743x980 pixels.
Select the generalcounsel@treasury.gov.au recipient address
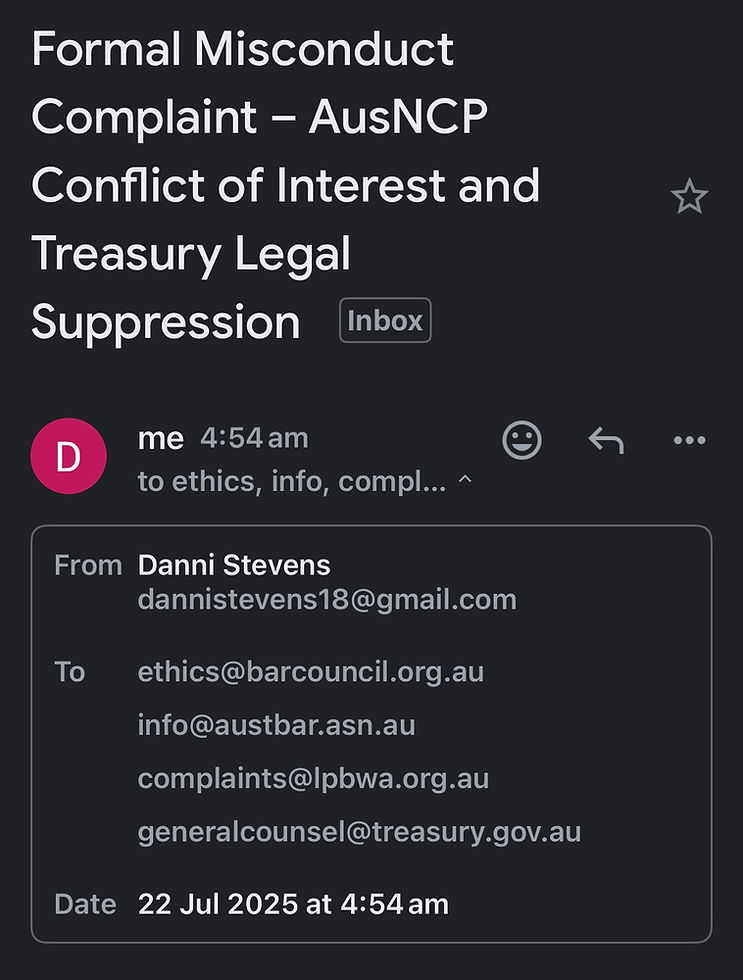[359, 832]
